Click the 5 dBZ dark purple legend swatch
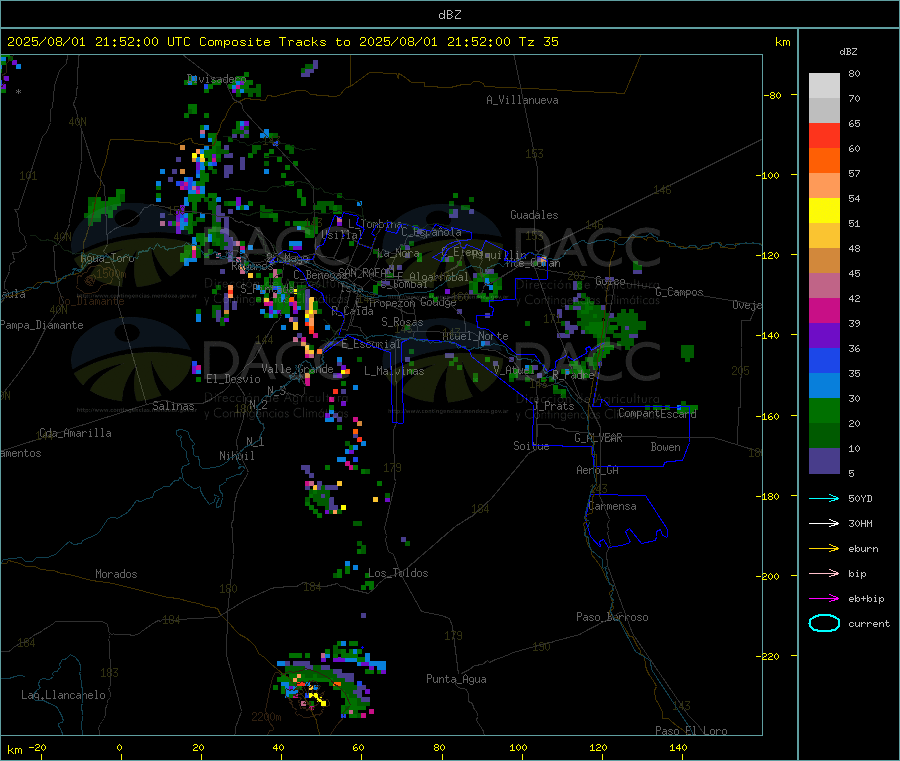The height and width of the screenshot is (761, 900). (x=824, y=461)
